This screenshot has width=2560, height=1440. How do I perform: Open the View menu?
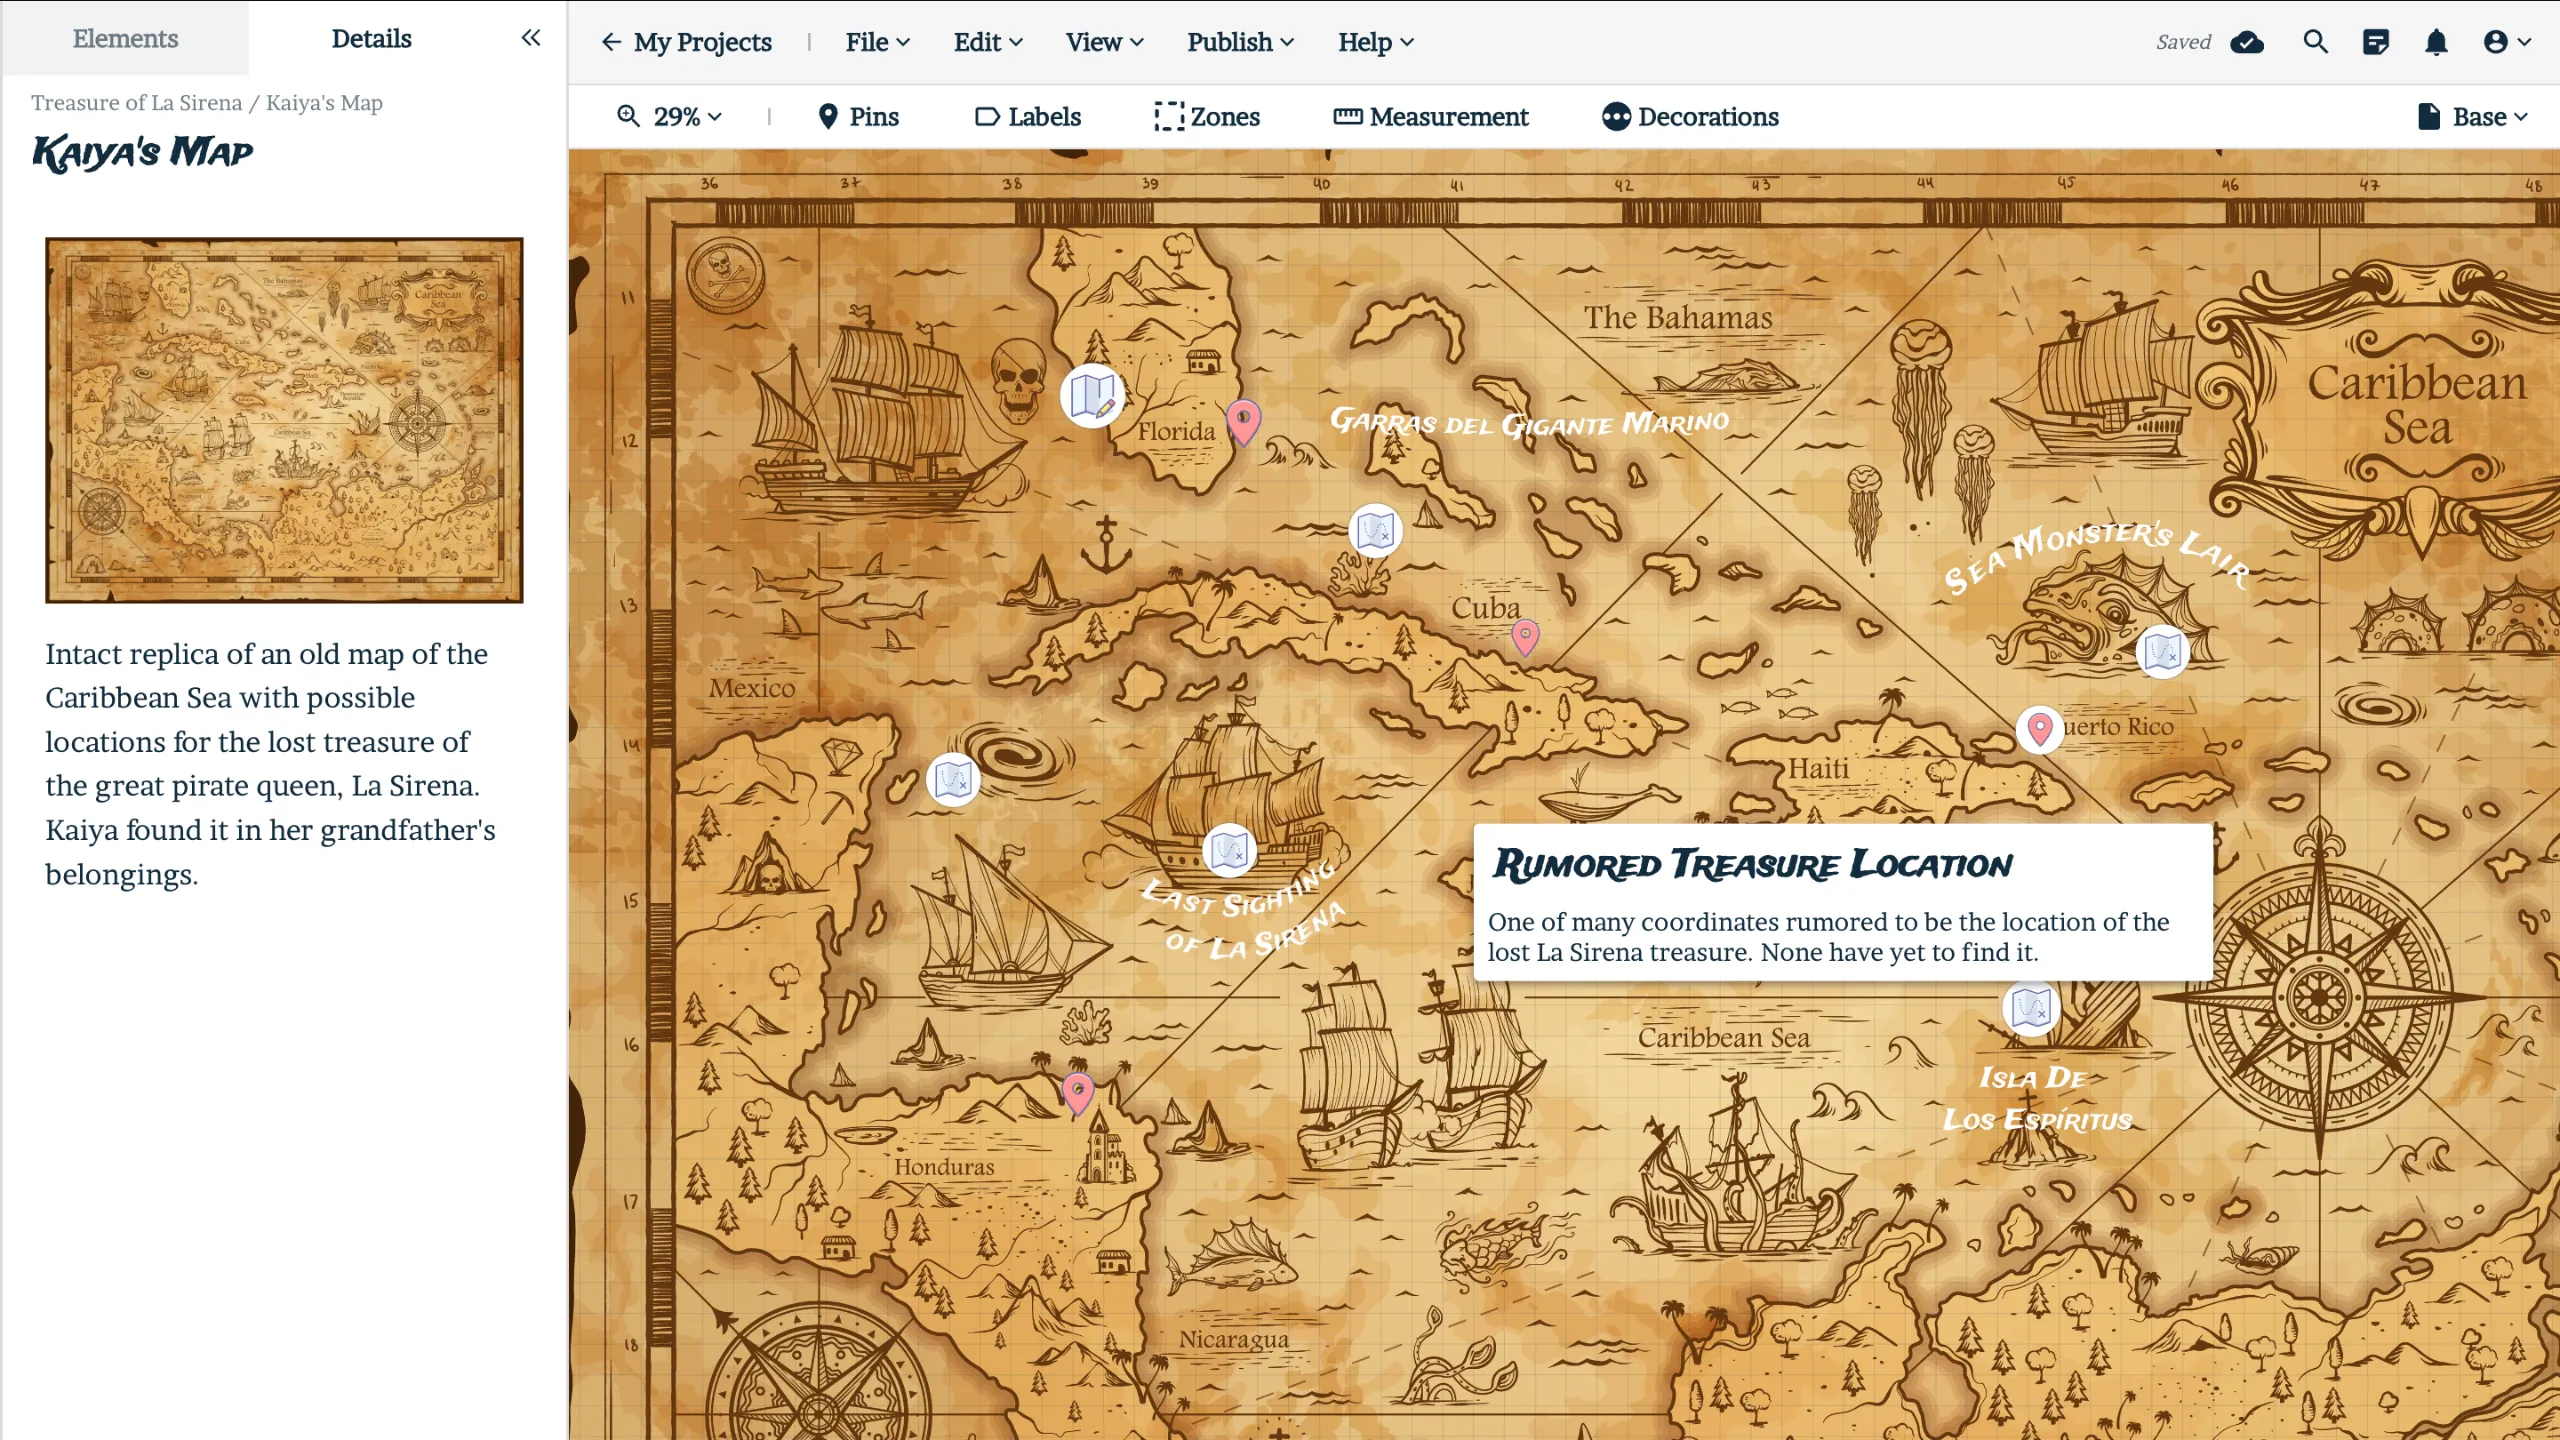[1105, 42]
